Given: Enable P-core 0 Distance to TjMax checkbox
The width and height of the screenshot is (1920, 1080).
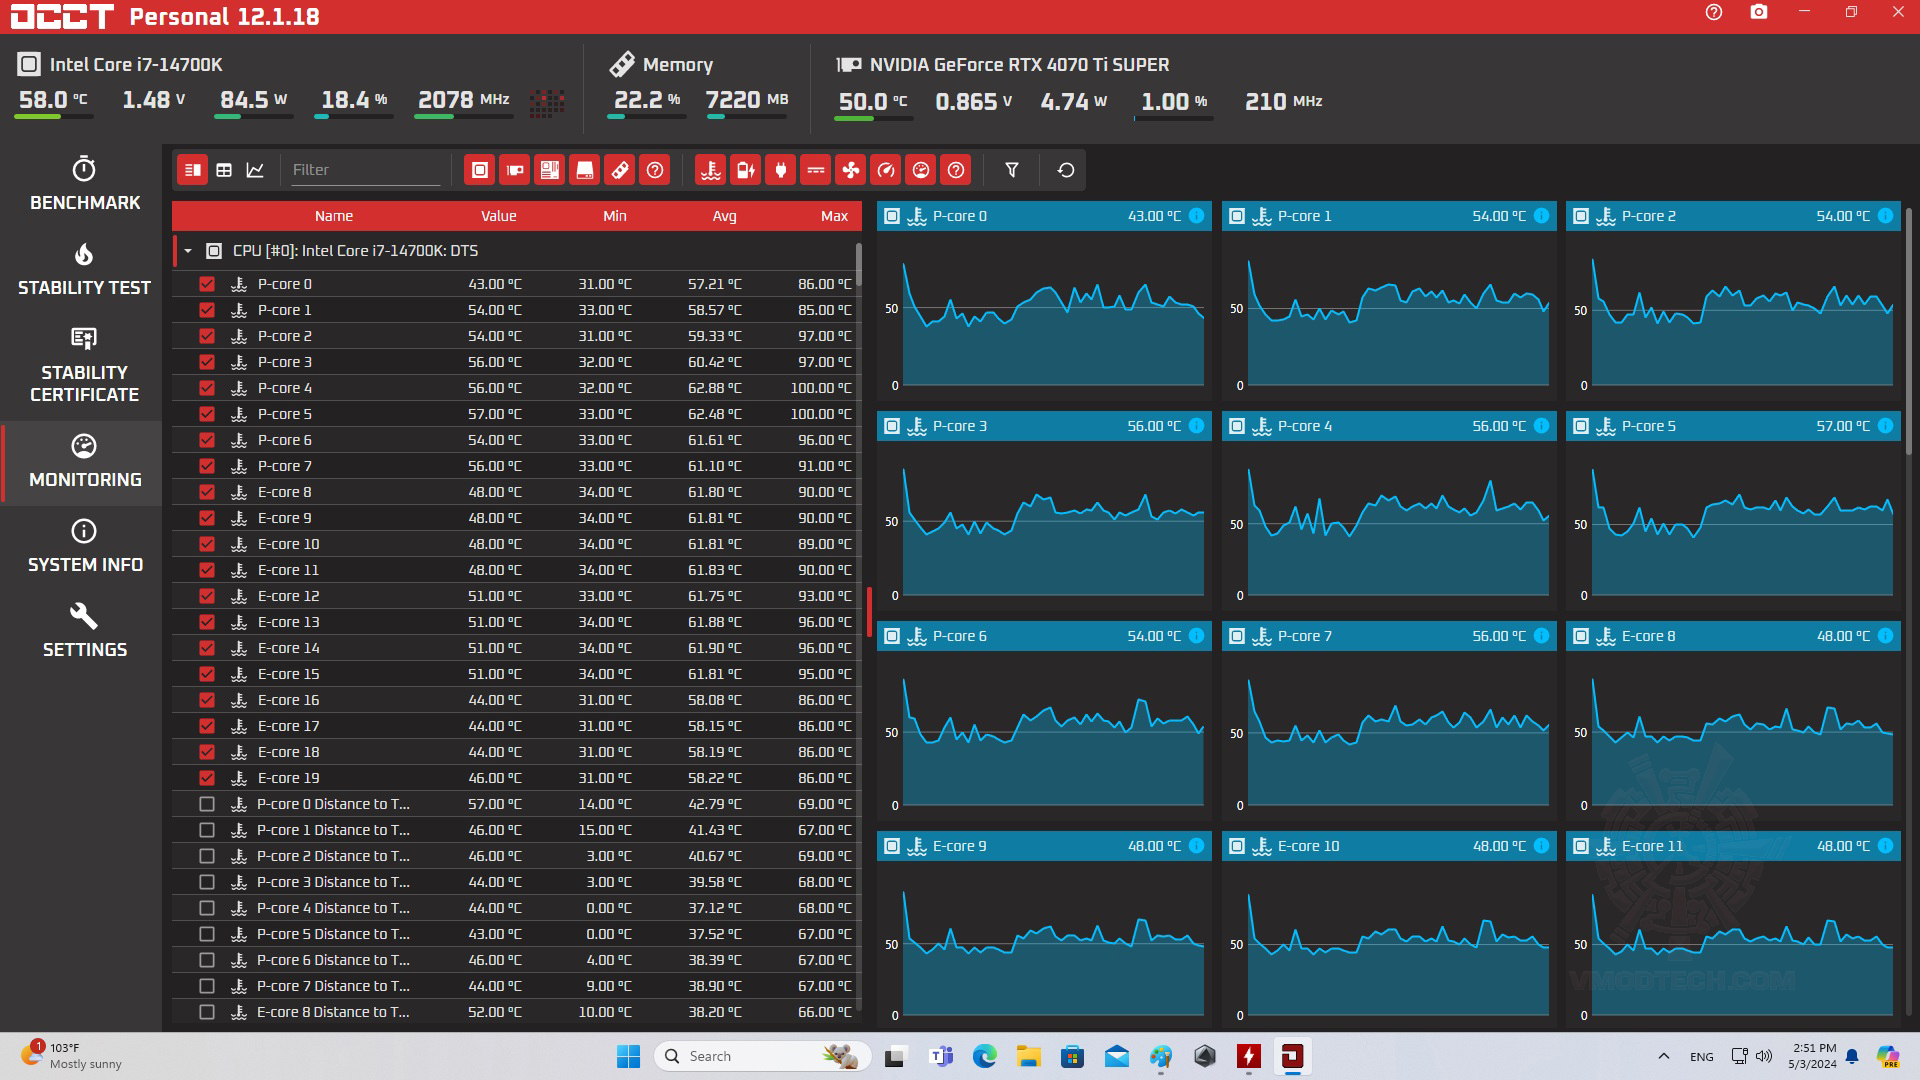Looking at the screenshot, I should pyautogui.click(x=207, y=804).
